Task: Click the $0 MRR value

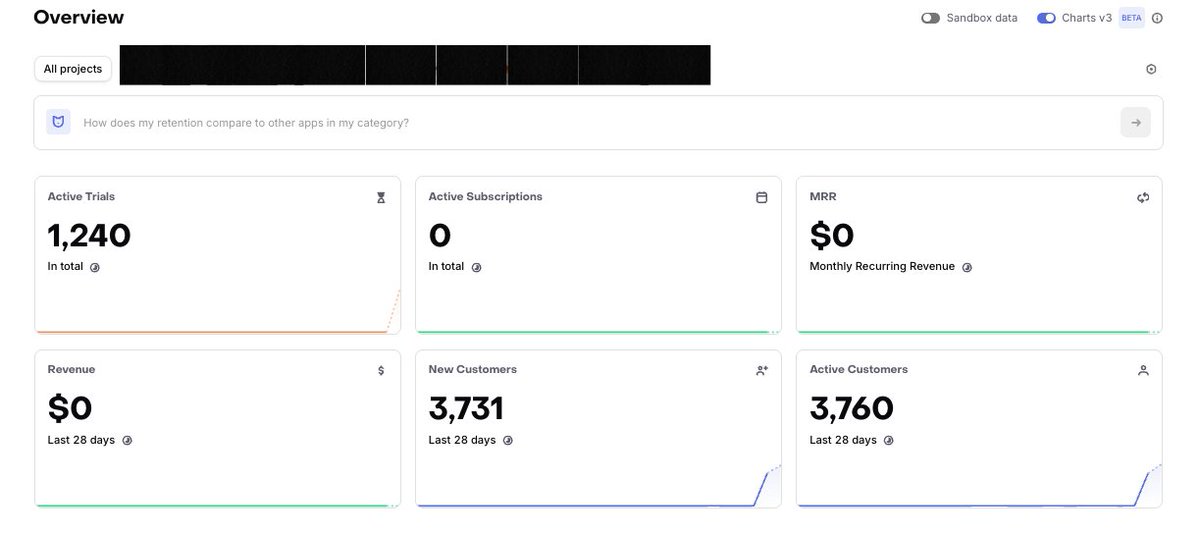Action: (831, 236)
